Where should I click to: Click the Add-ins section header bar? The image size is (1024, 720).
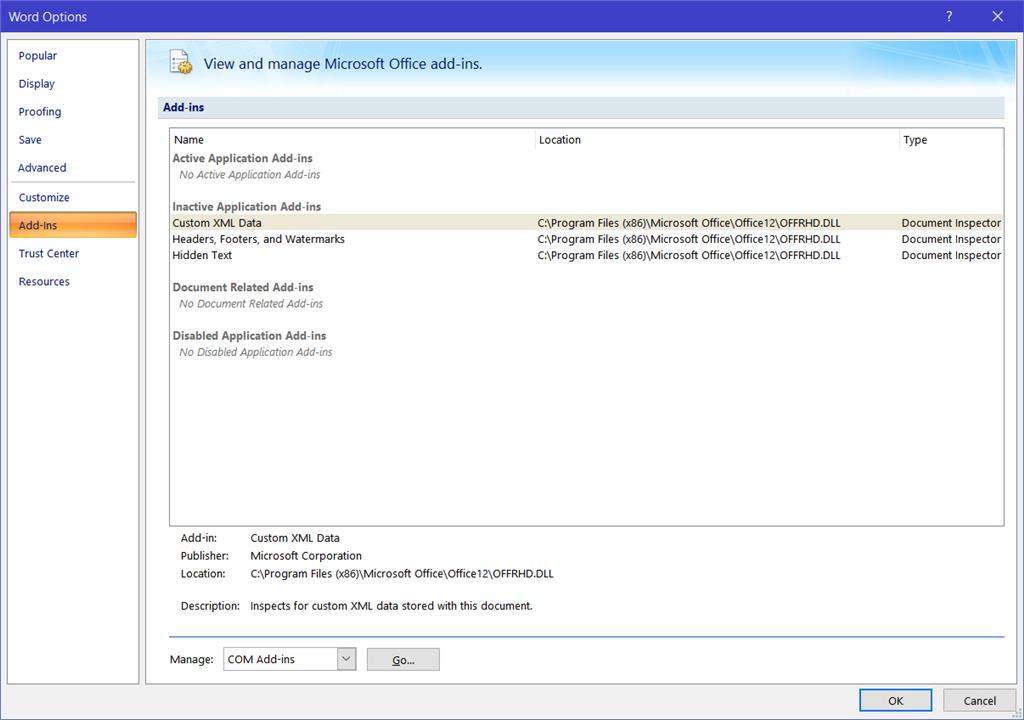point(581,107)
